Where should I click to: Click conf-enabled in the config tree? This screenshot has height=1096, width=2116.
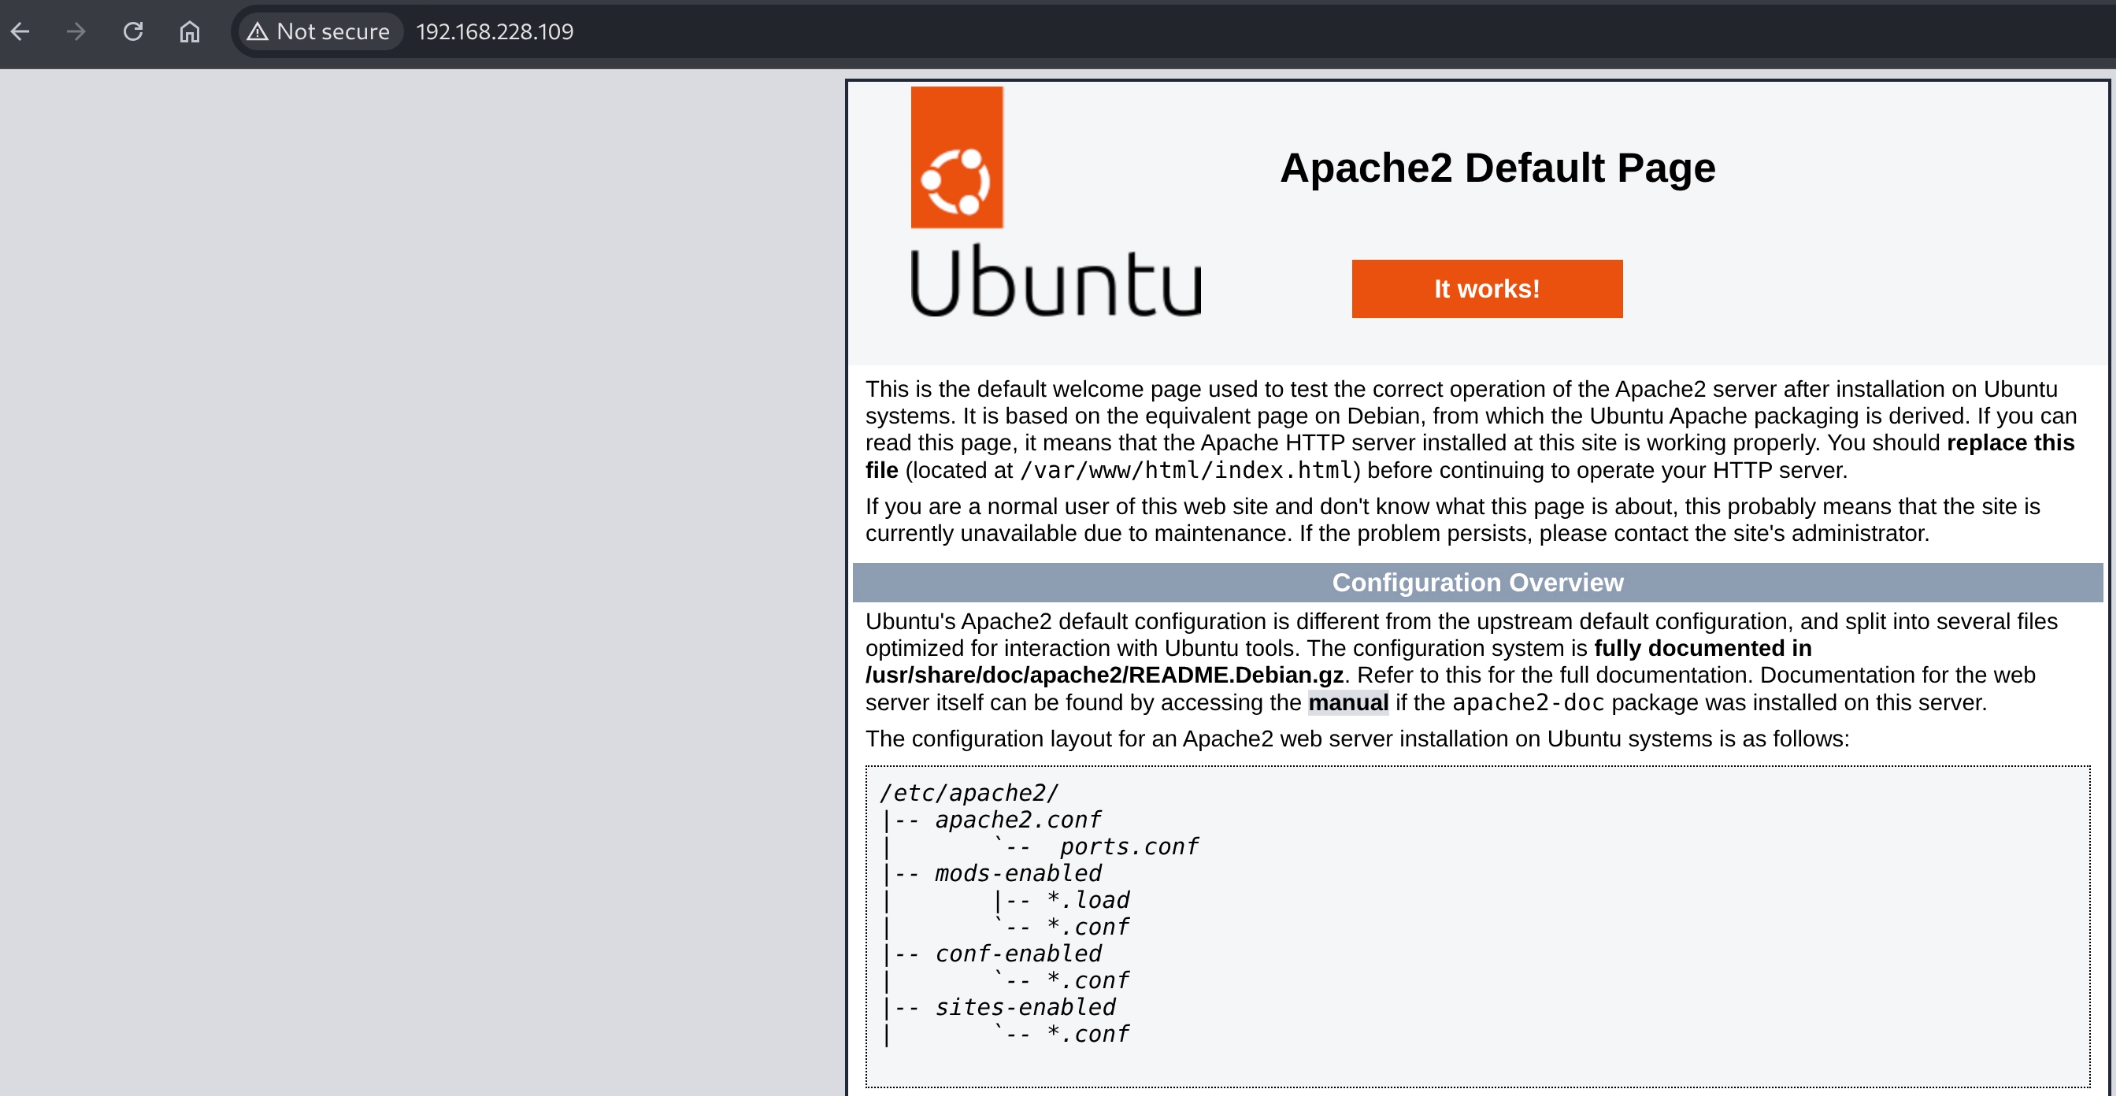(x=1017, y=954)
